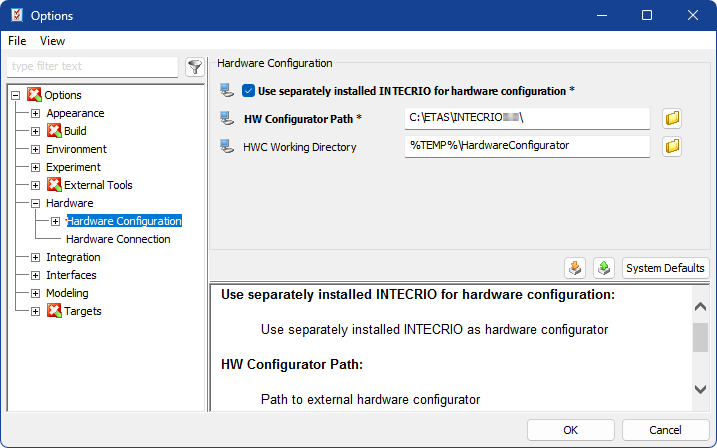This screenshot has height=448, width=717.
Task: Open folder browser for HWC Working Directory
Action: (672, 146)
